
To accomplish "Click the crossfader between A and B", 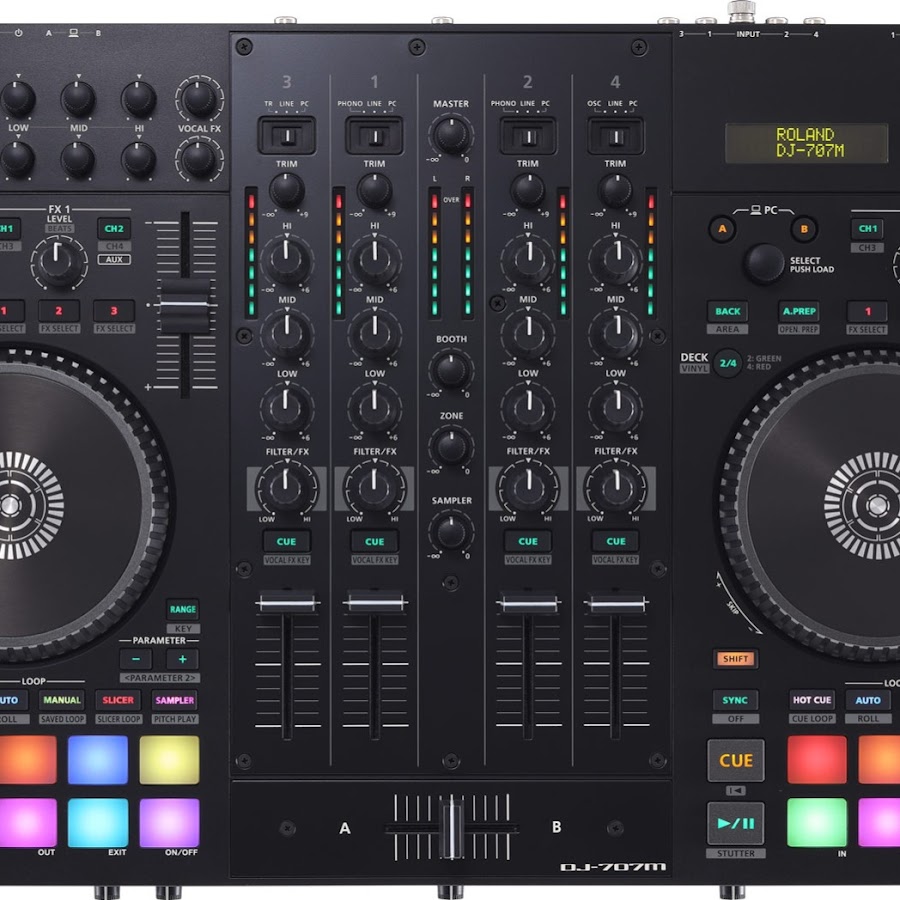I will [452, 827].
